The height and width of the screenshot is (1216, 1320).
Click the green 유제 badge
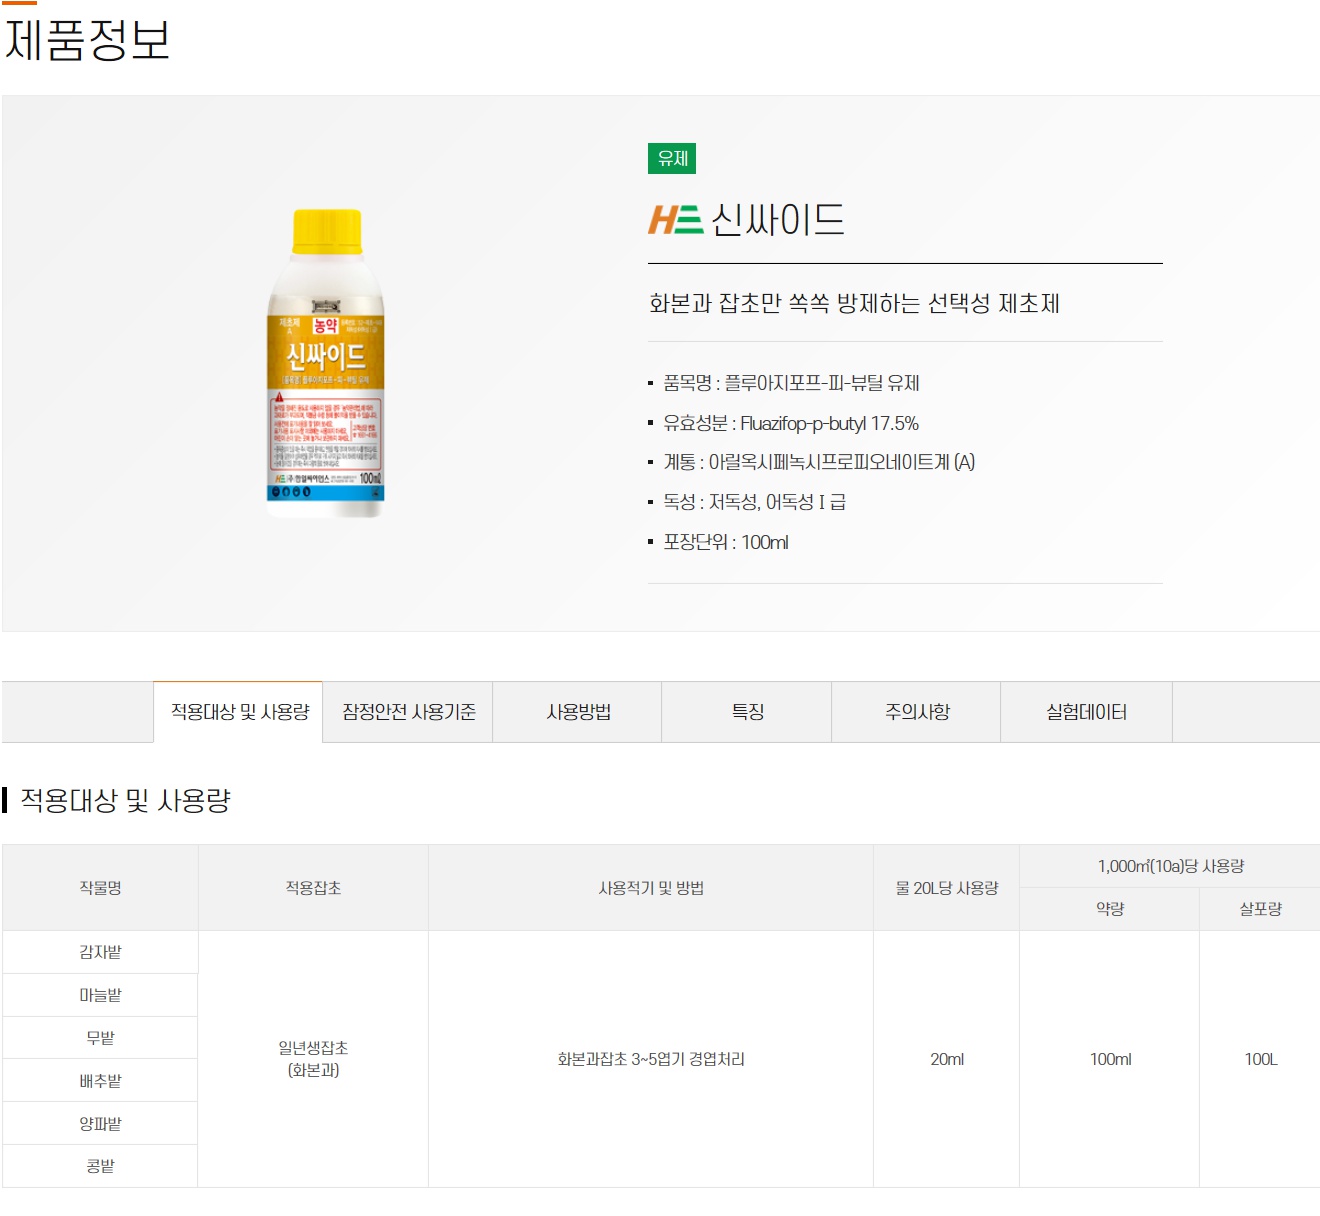672,158
